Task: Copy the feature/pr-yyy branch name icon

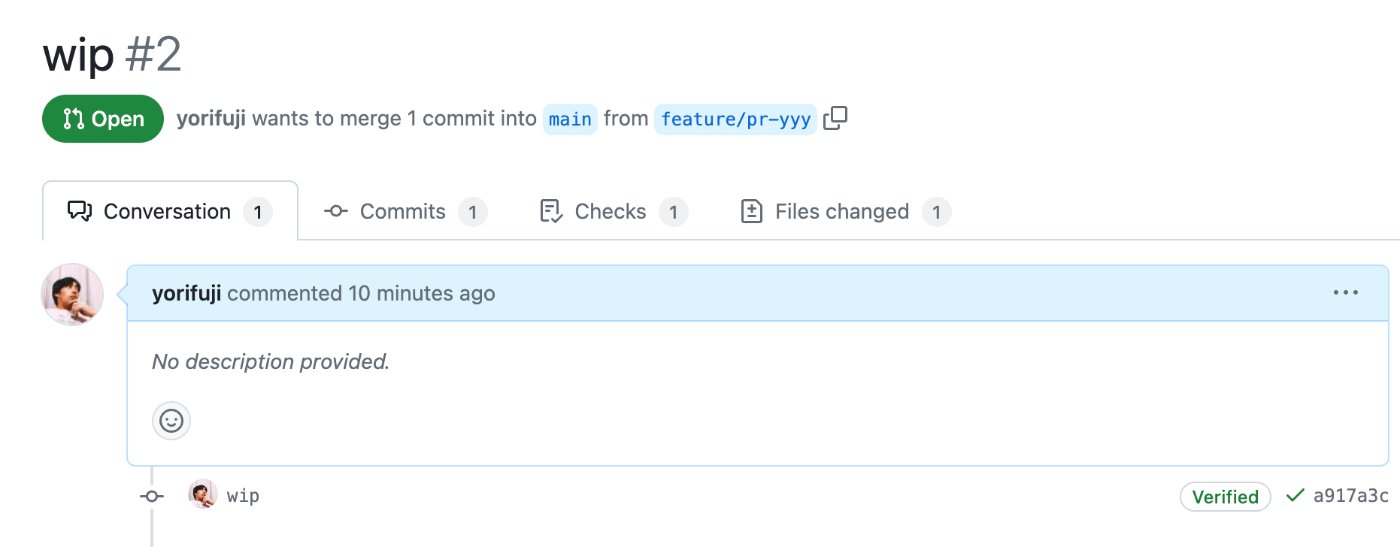Action: click(835, 118)
